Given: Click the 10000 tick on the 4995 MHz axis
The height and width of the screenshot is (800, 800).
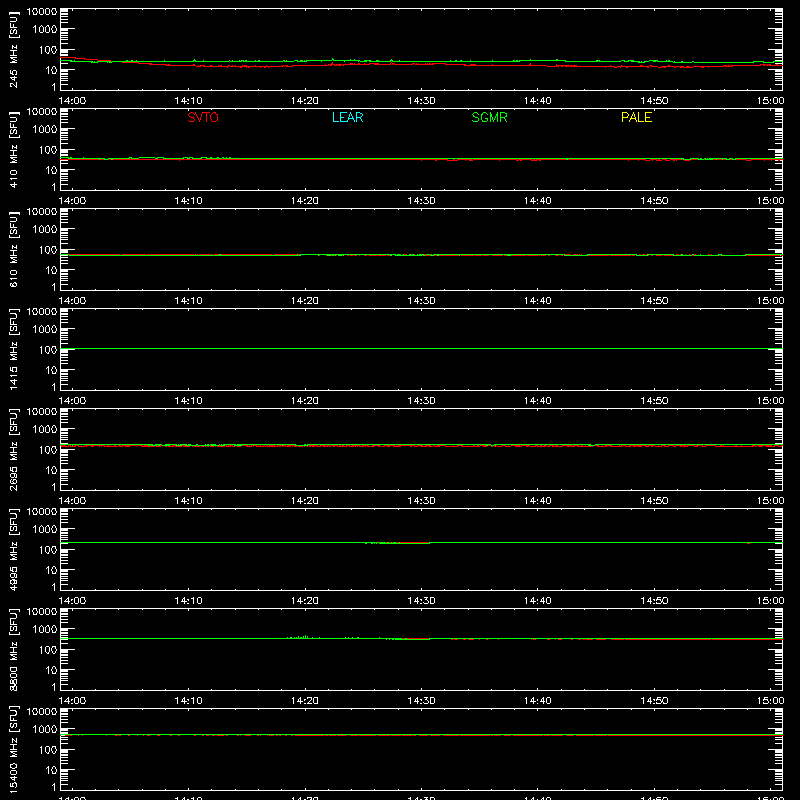Looking at the screenshot, I should point(42,511).
